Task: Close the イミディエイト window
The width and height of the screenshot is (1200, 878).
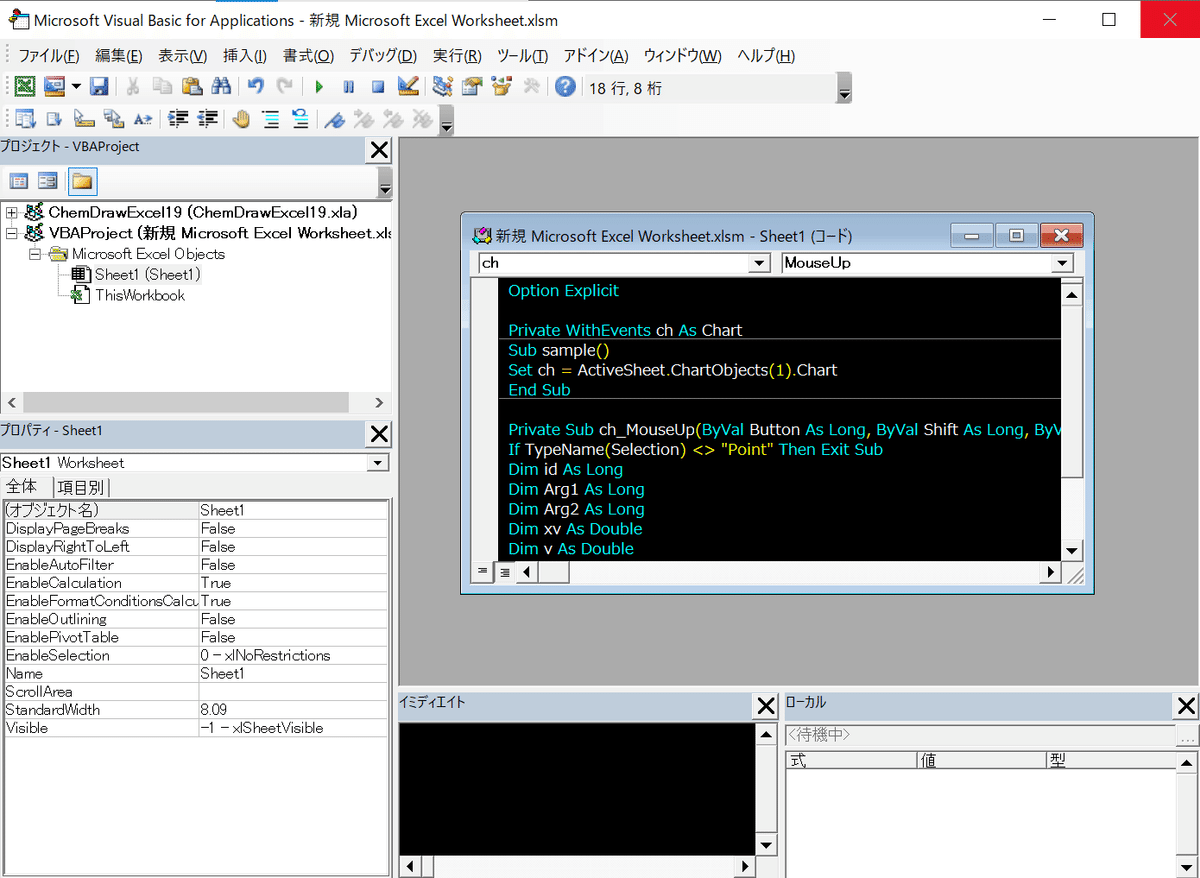Action: click(766, 706)
